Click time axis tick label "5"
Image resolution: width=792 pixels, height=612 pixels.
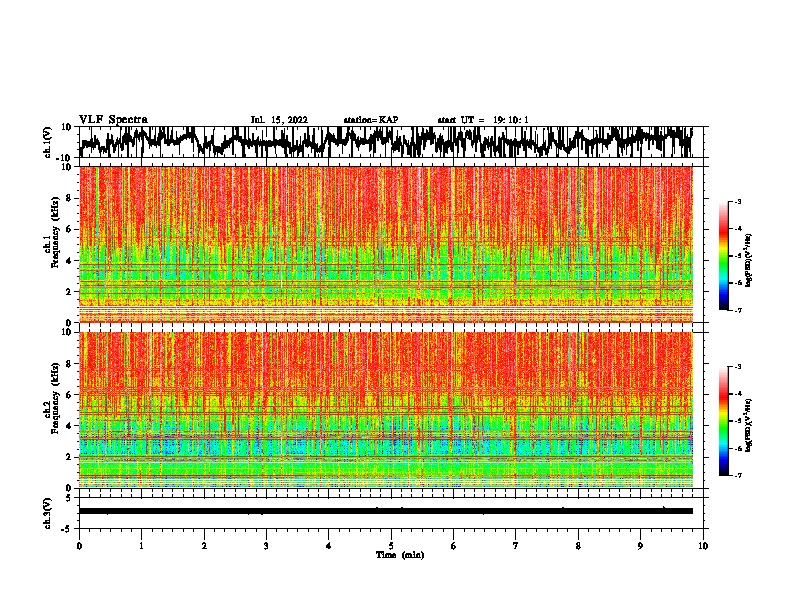point(391,546)
